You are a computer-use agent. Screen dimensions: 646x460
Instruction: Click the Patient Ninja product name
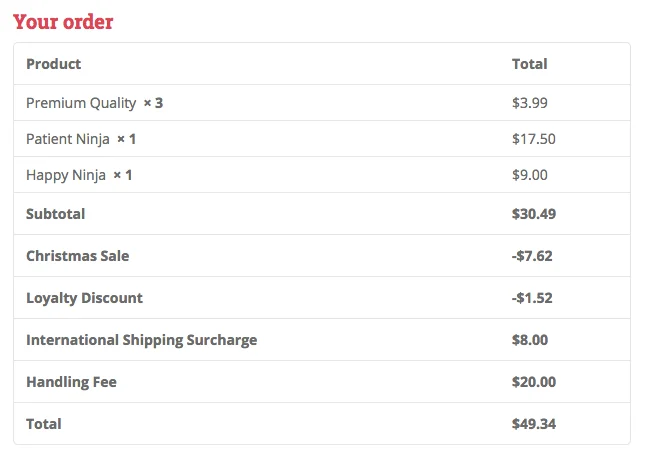[x=68, y=139]
